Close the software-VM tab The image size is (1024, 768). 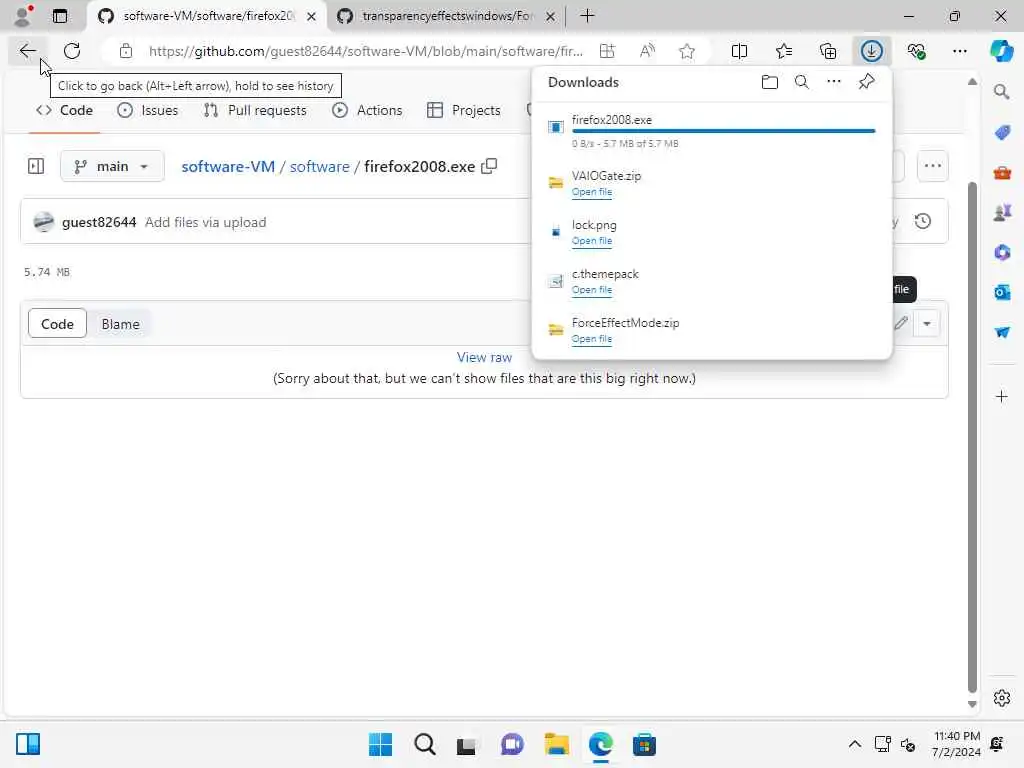click(x=312, y=16)
